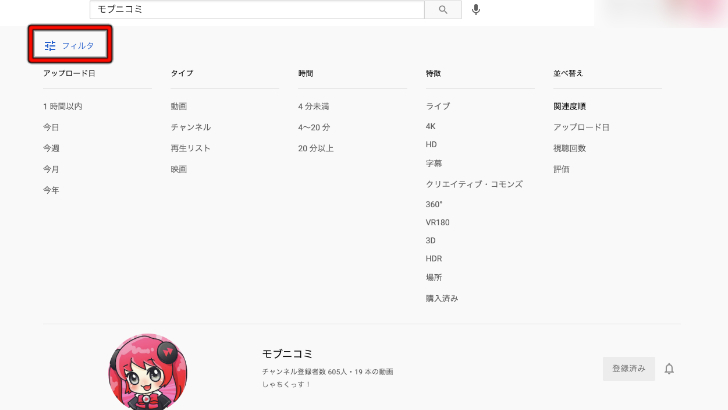This screenshot has width=728, height=410.
Task: Filter uploads by 今年
Action: (51, 190)
